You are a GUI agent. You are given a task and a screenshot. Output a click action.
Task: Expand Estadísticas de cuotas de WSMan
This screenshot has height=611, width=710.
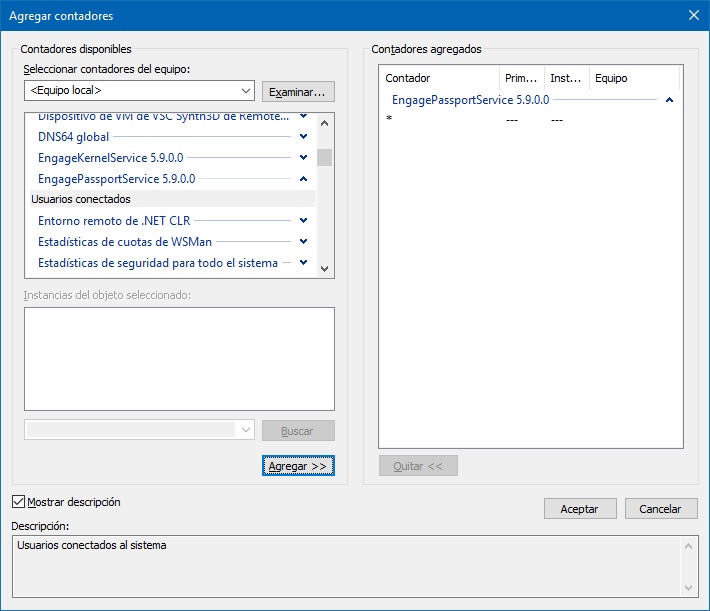pos(303,242)
